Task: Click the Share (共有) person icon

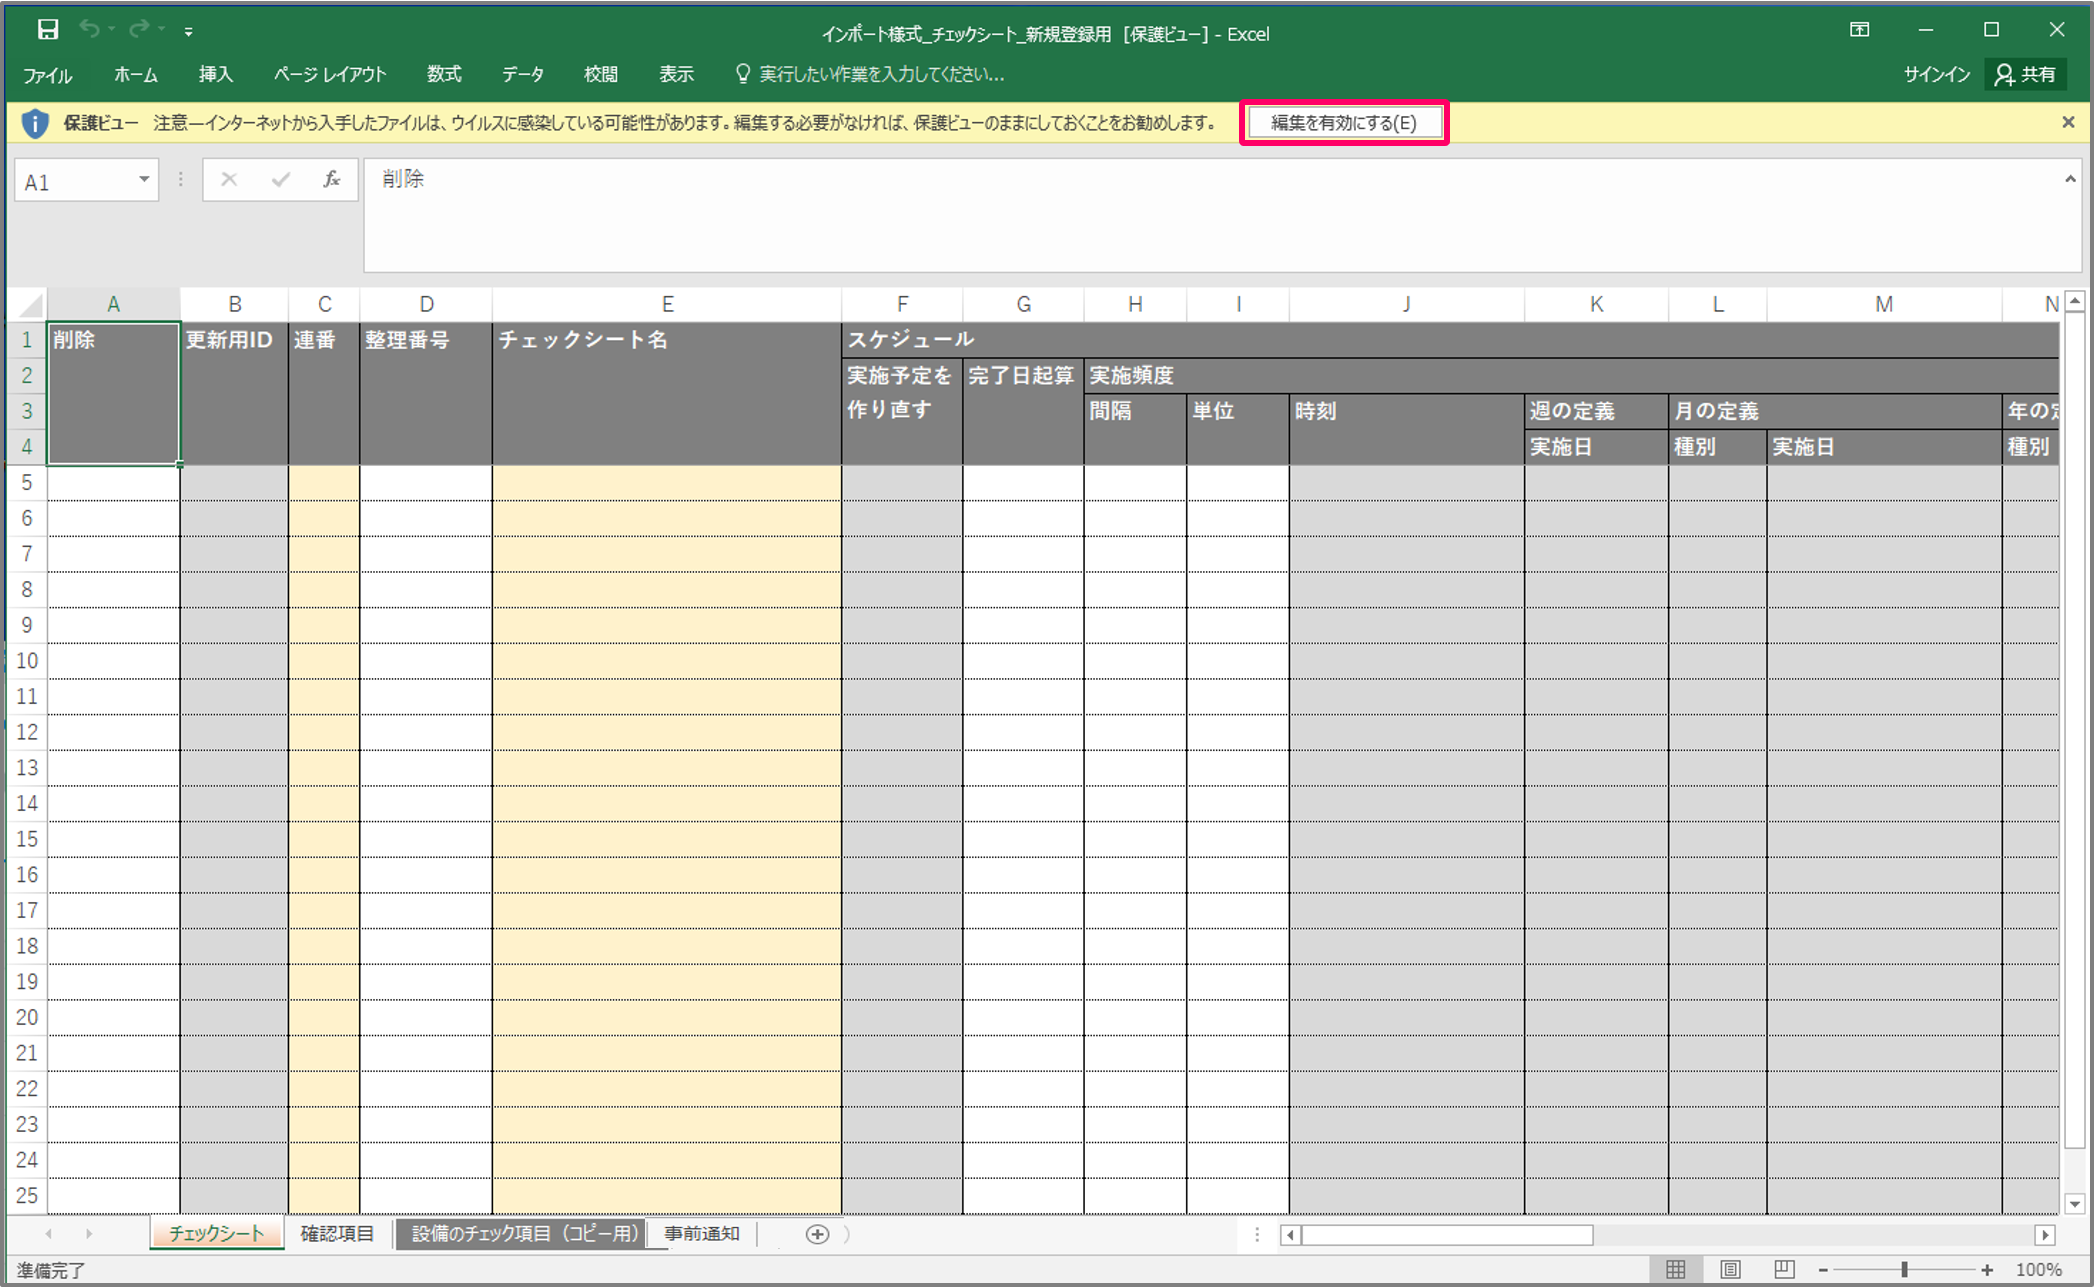Action: pyautogui.click(x=2004, y=75)
